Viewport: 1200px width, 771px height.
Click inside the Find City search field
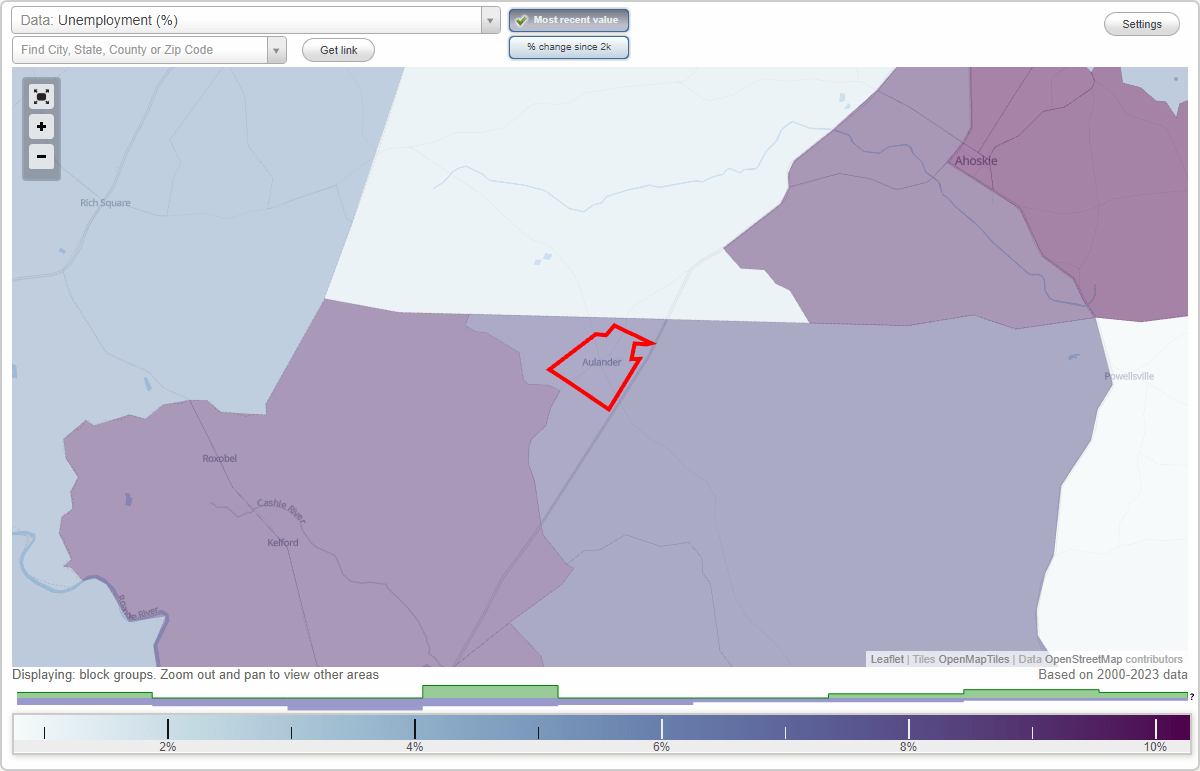coord(140,49)
